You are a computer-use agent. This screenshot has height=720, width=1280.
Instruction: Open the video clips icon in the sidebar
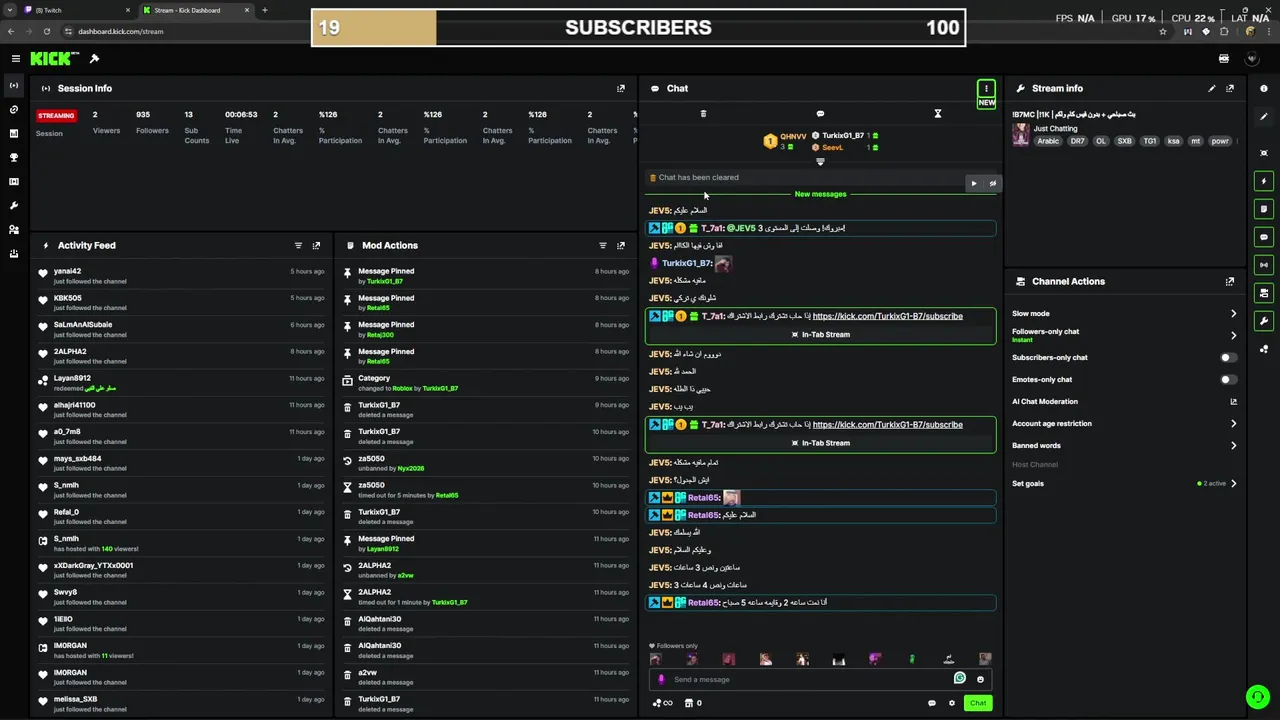tap(14, 182)
